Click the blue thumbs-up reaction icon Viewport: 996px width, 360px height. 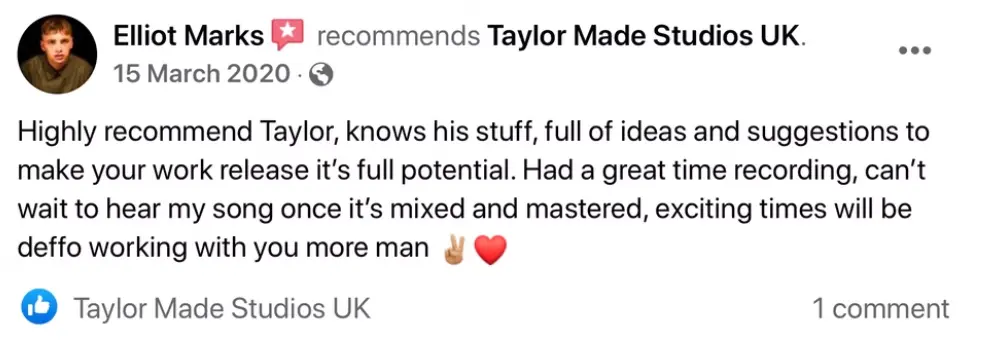click(x=39, y=307)
